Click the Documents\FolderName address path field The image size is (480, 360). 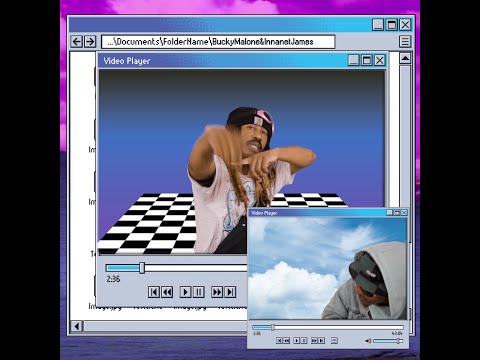click(x=218, y=42)
